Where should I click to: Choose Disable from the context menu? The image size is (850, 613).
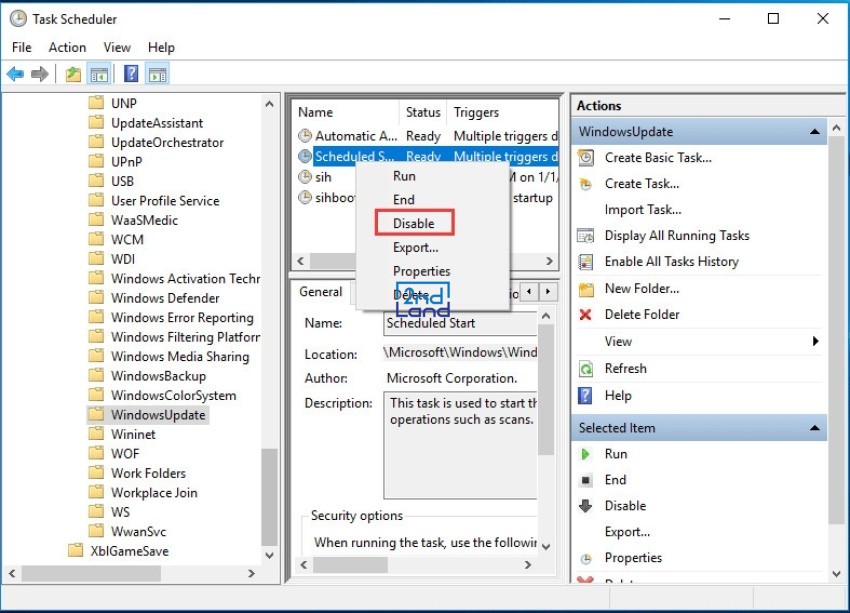[413, 223]
